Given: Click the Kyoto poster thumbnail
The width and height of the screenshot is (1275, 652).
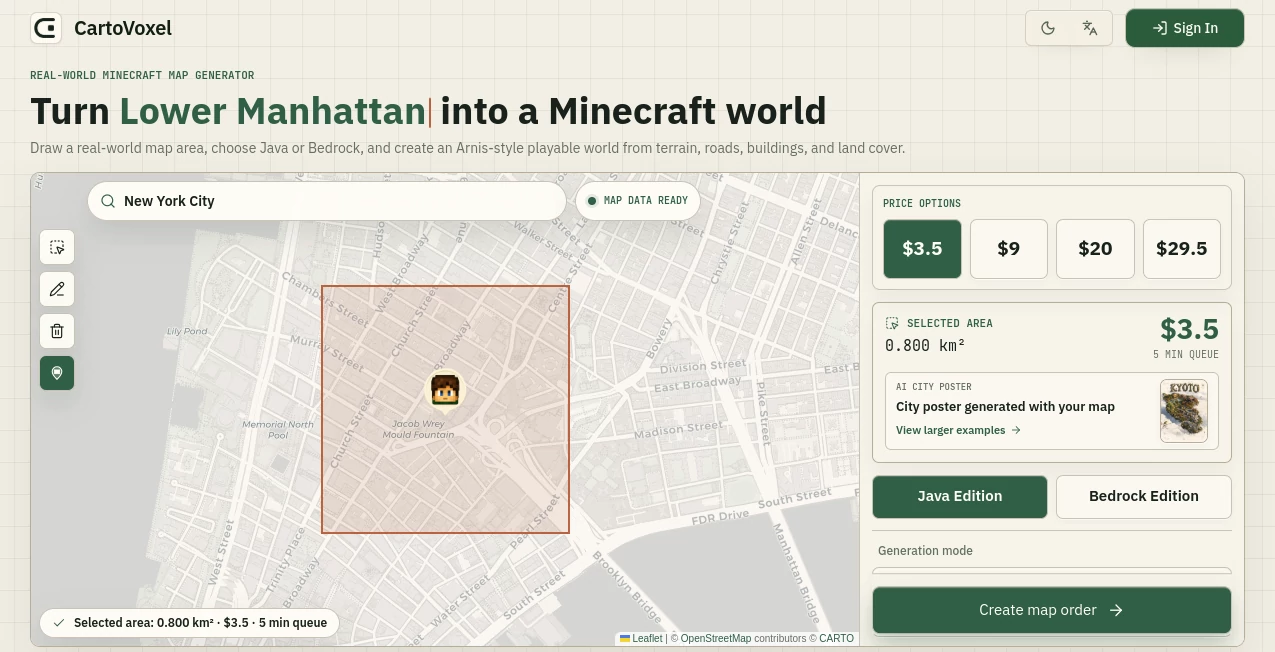Looking at the screenshot, I should pos(1184,411).
